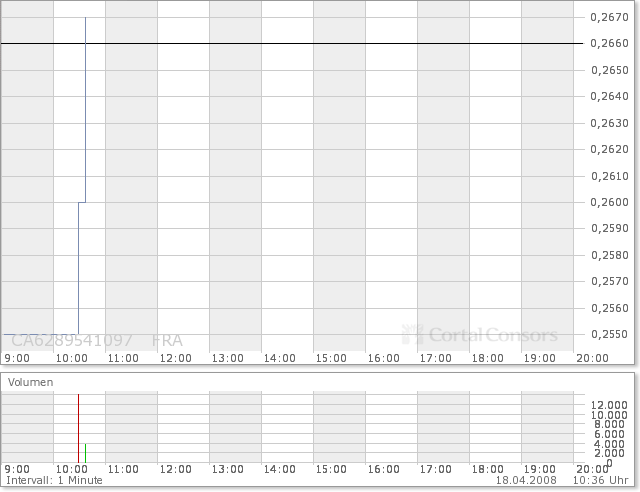Click the 0,2550 price axis label
This screenshot has height=492, width=640.
606,334
